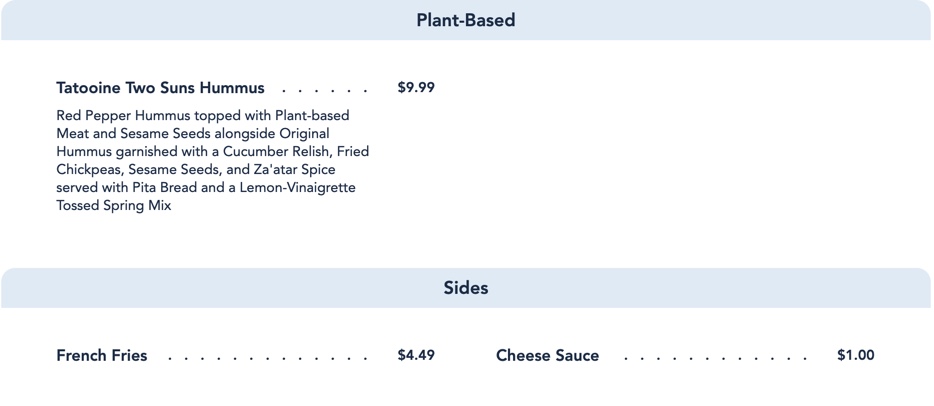Click "Chickpeas" word in hummus description
934x406 pixels.
85,170
